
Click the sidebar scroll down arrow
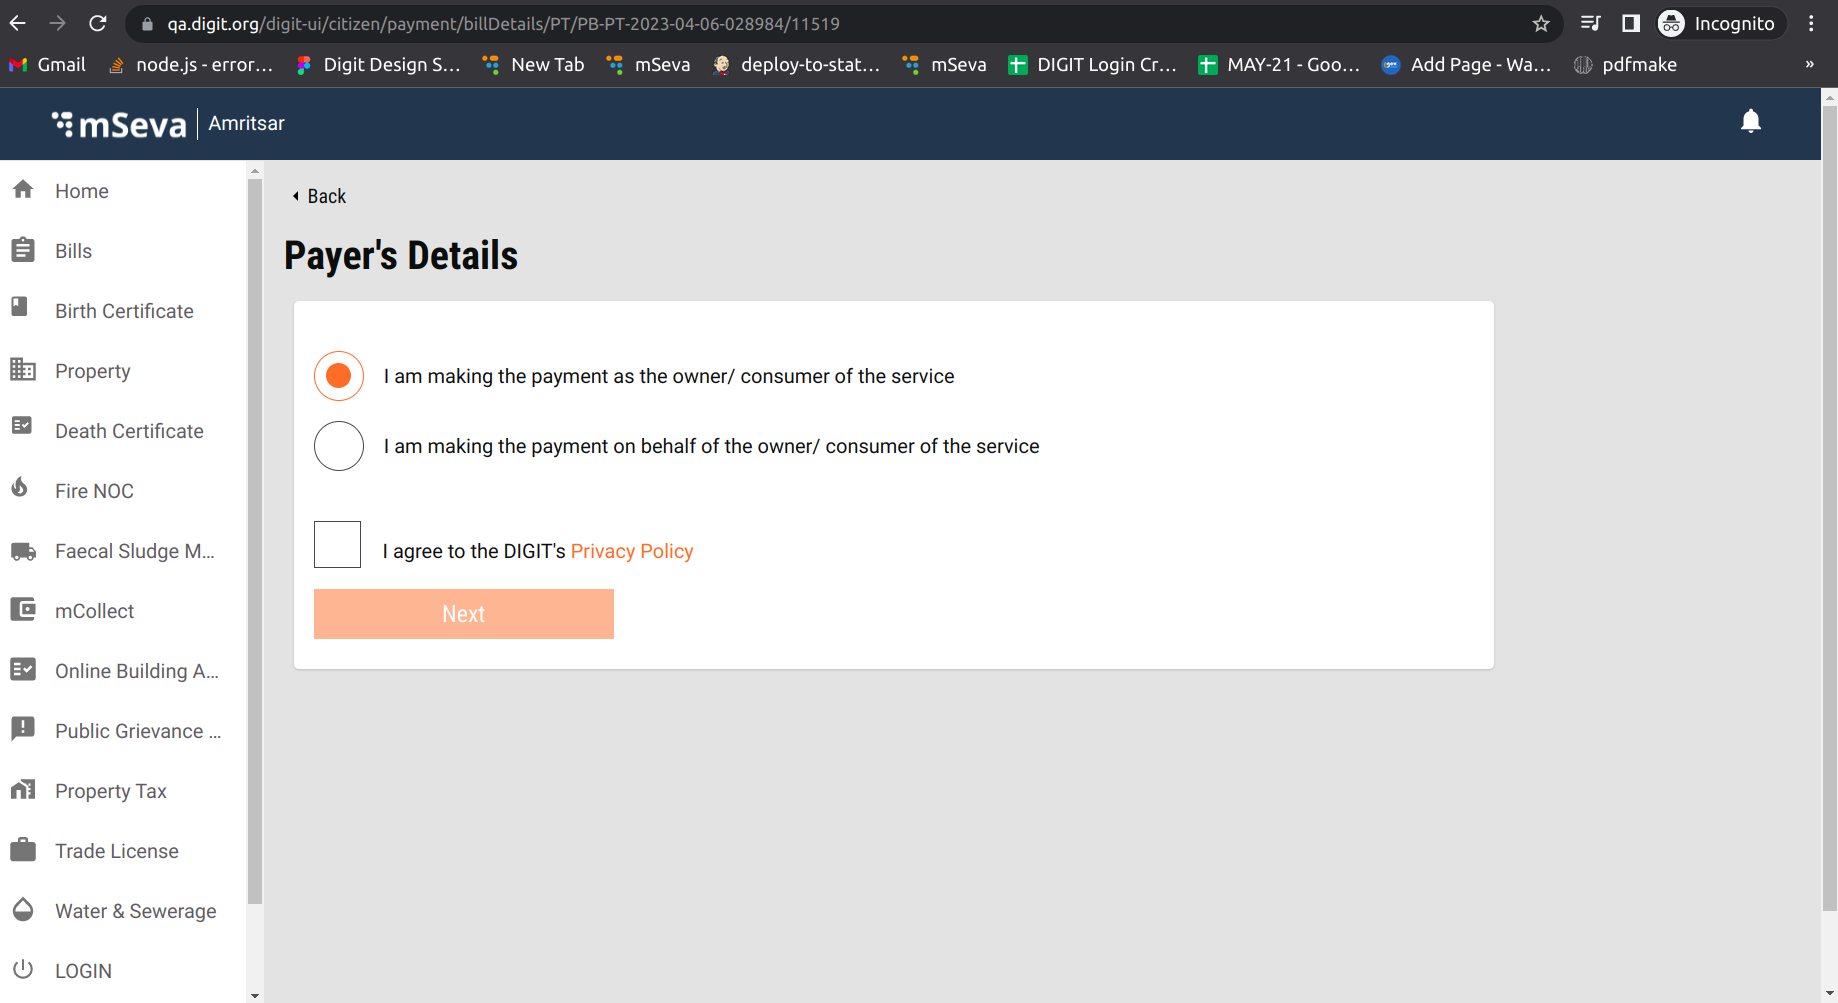tap(255, 995)
